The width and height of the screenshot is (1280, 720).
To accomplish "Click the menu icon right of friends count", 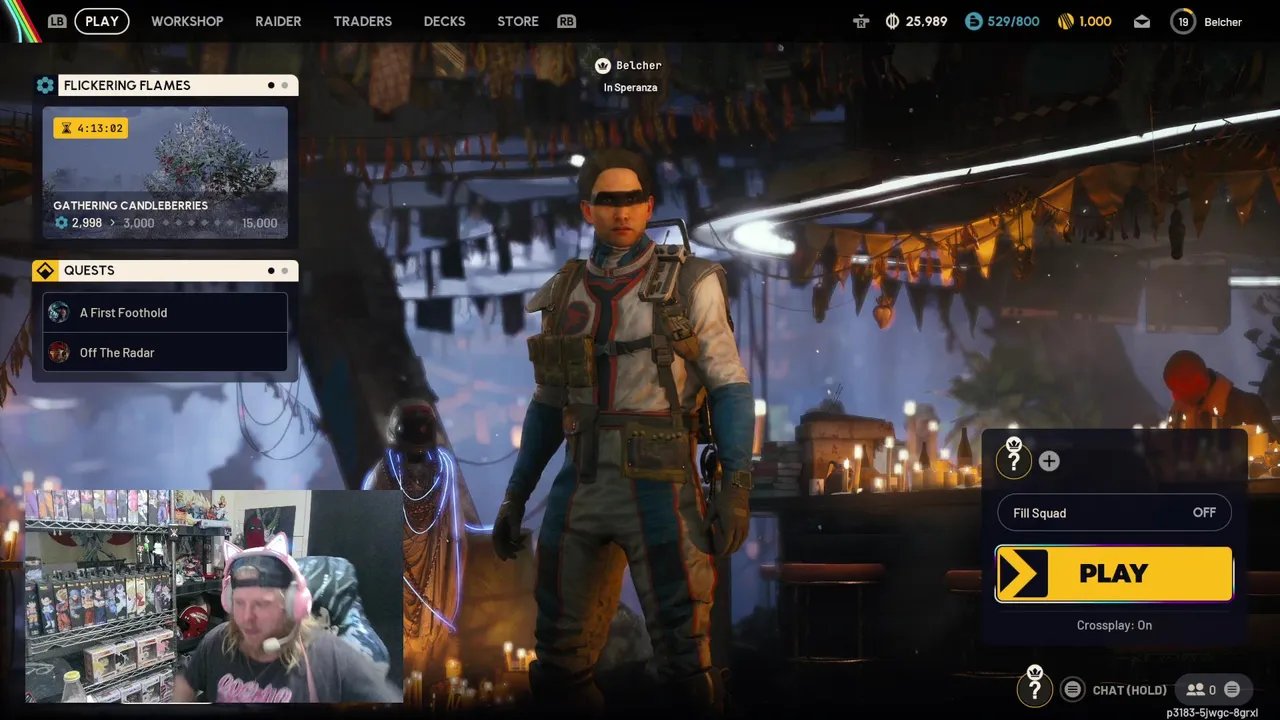I will [x=1232, y=689].
